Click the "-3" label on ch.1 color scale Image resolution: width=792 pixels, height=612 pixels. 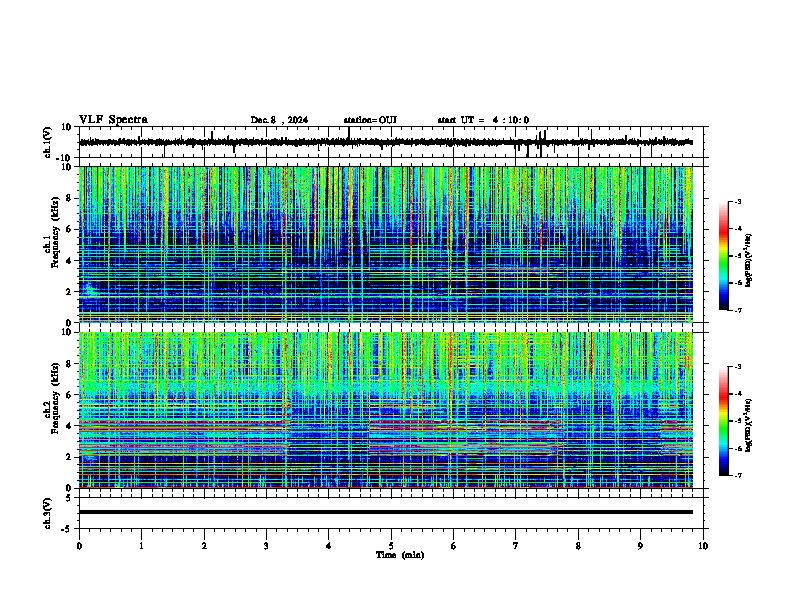[x=738, y=201]
